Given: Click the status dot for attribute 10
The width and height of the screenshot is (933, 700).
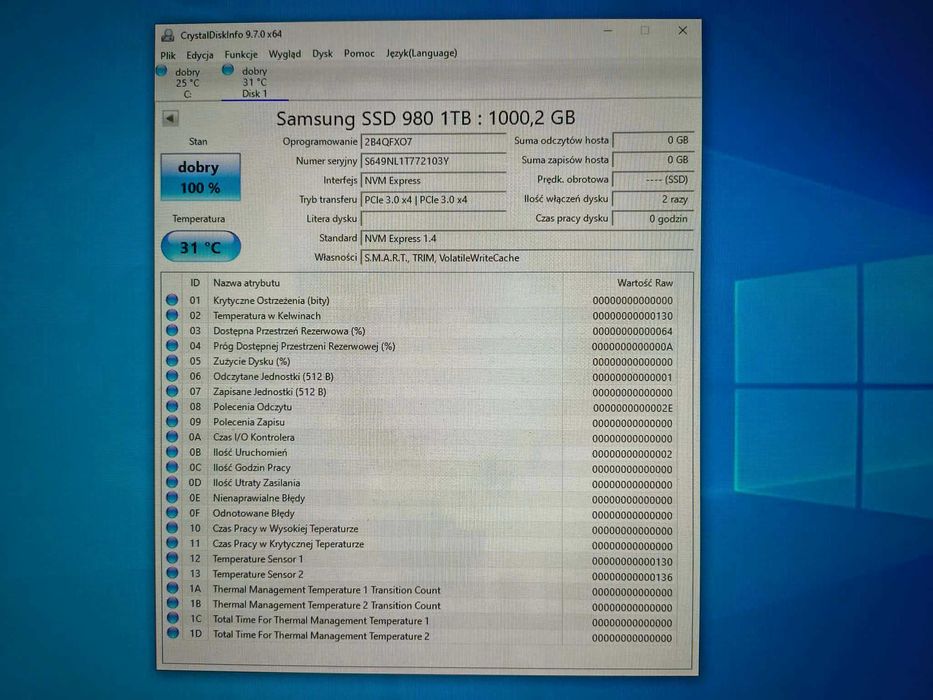Looking at the screenshot, I should pos(172,527).
